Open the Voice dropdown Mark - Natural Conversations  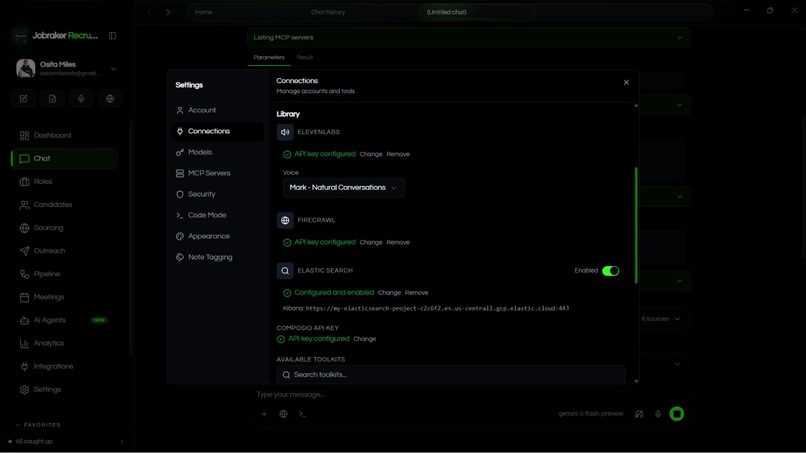(343, 188)
